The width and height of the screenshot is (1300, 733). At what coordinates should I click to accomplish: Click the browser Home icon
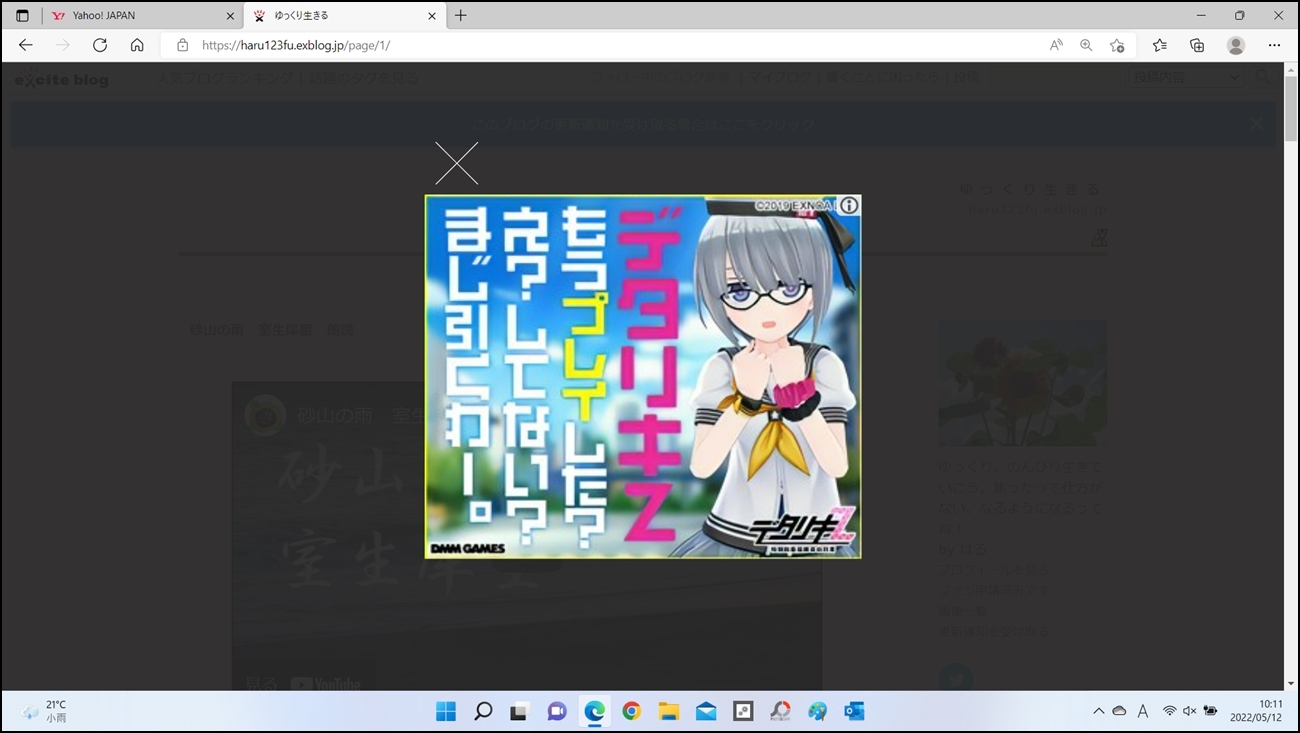click(137, 45)
